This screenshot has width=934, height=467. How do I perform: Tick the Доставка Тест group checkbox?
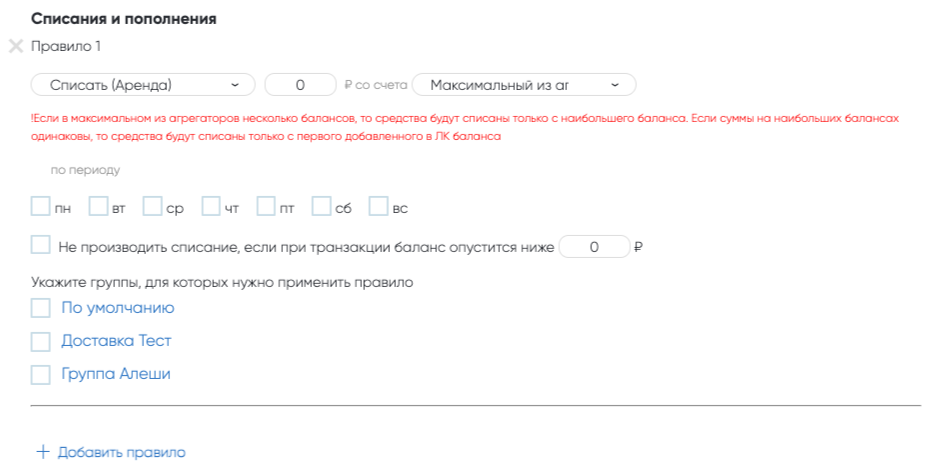tap(40, 341)
